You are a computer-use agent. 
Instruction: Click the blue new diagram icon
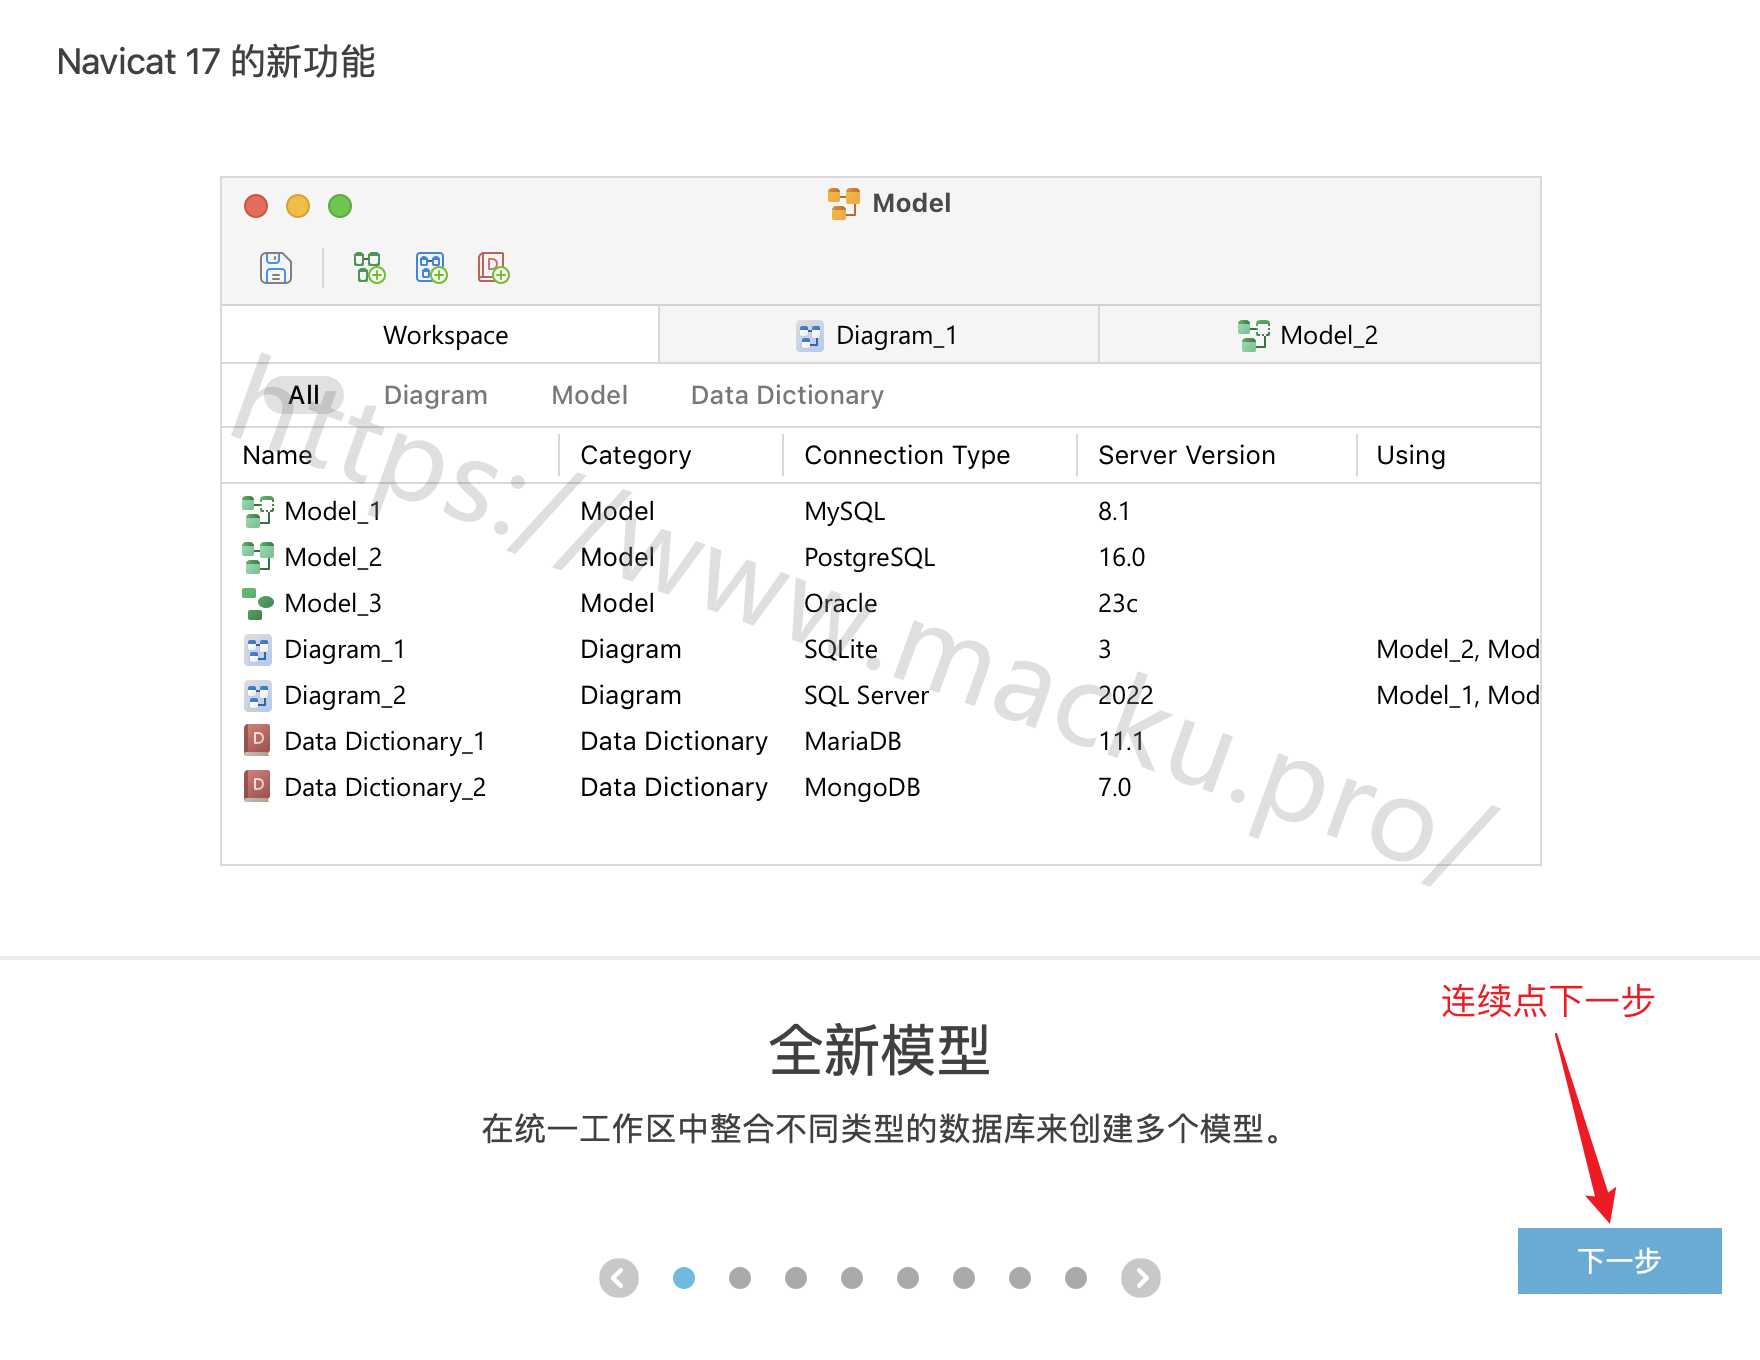[x=431, y=268]
